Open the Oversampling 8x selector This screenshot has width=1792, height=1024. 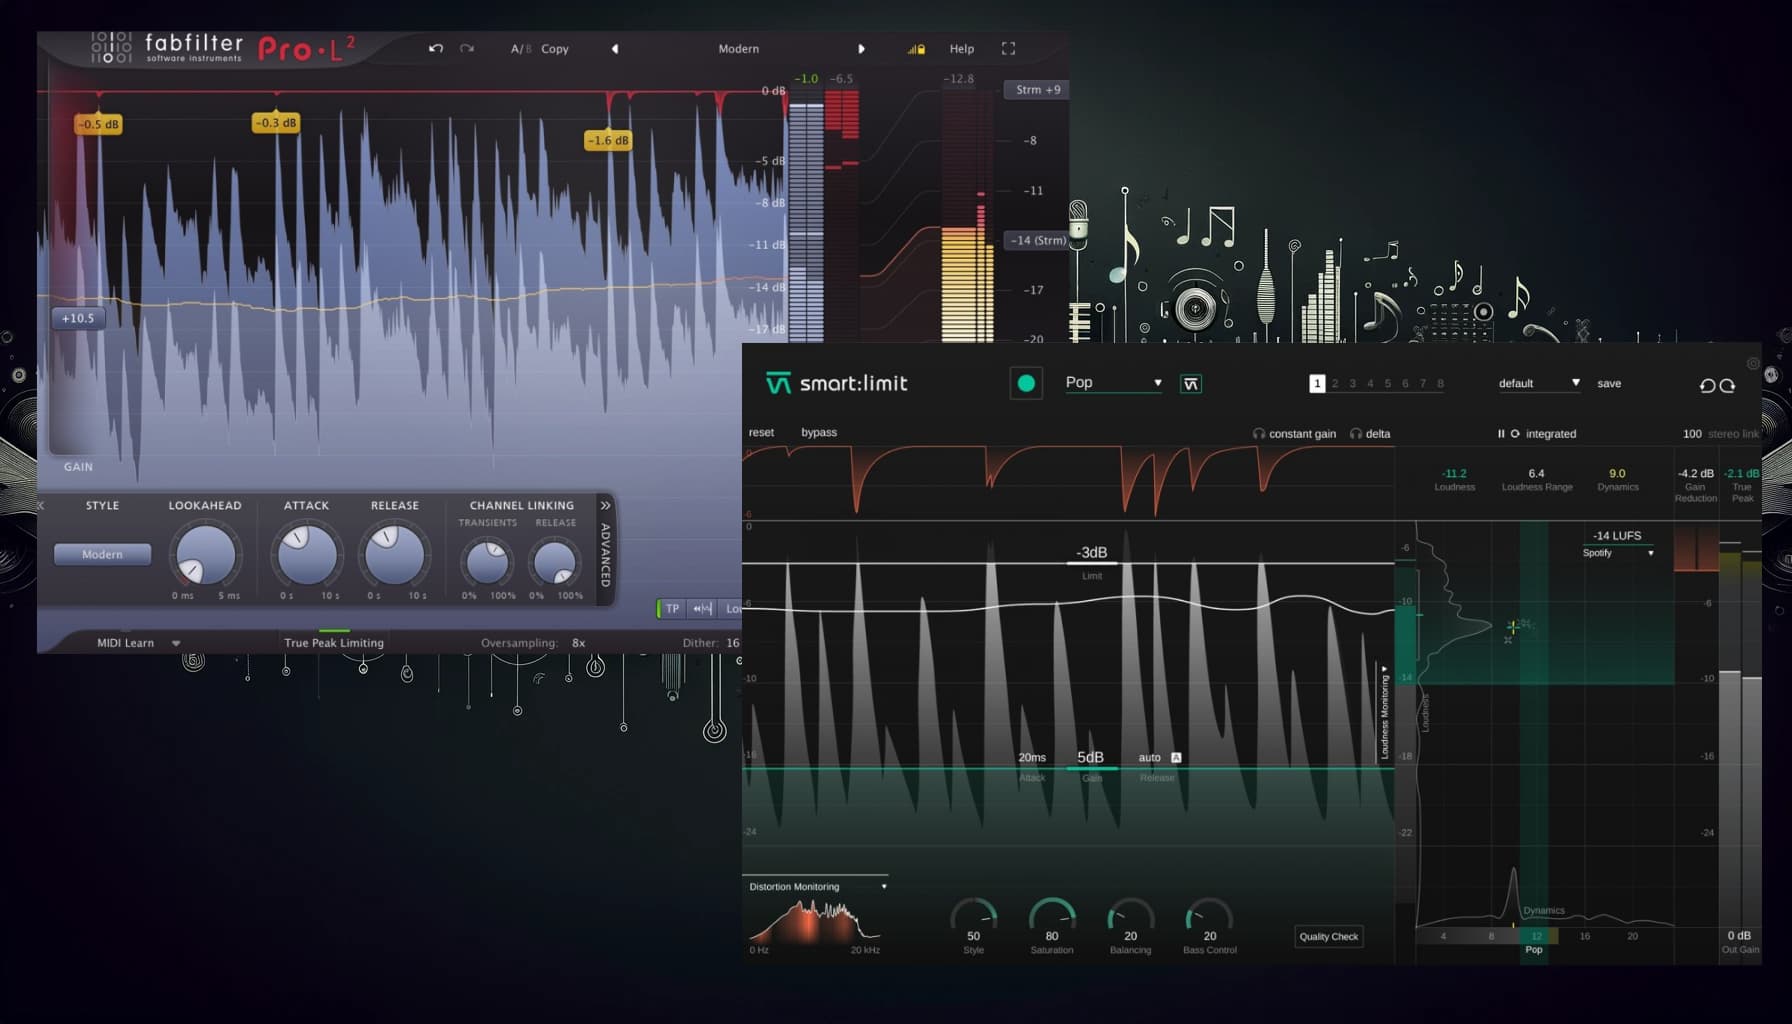(578, 643)
